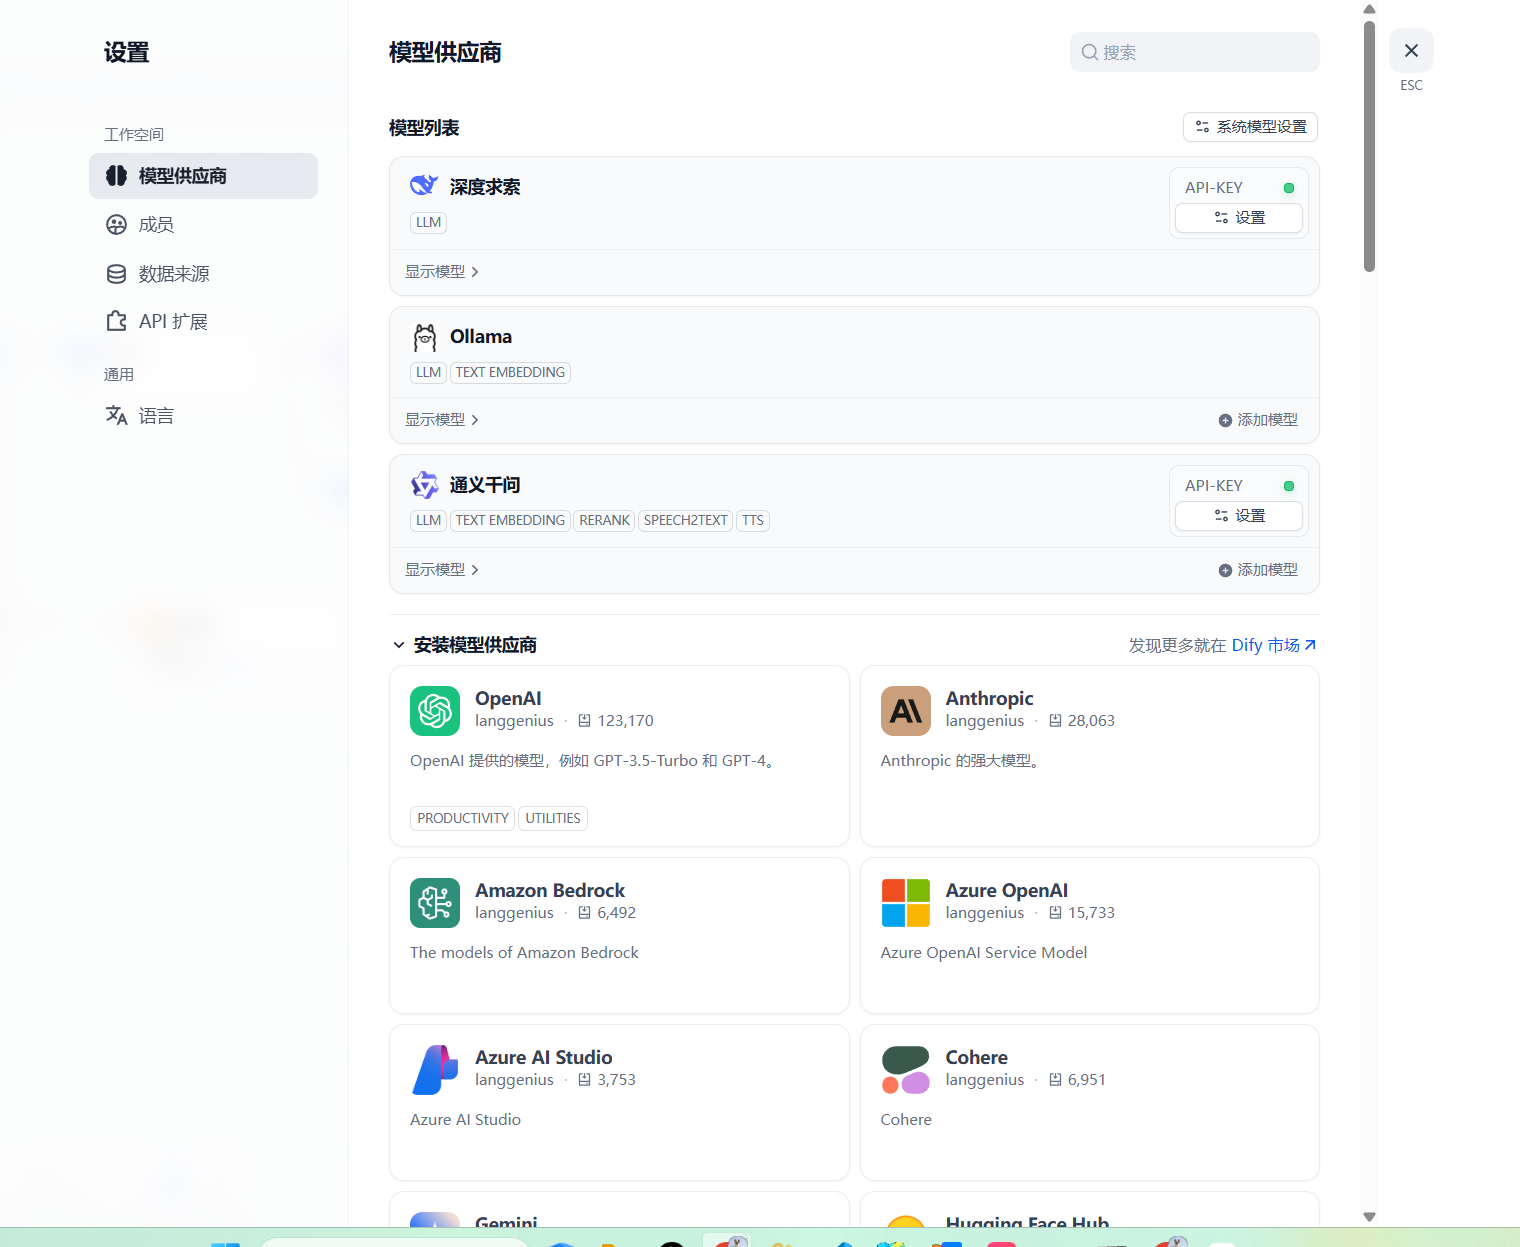The image size is (1520, 1247).
Task: Click the page scrollbar thumb
Action: (x=1369, y=146)
